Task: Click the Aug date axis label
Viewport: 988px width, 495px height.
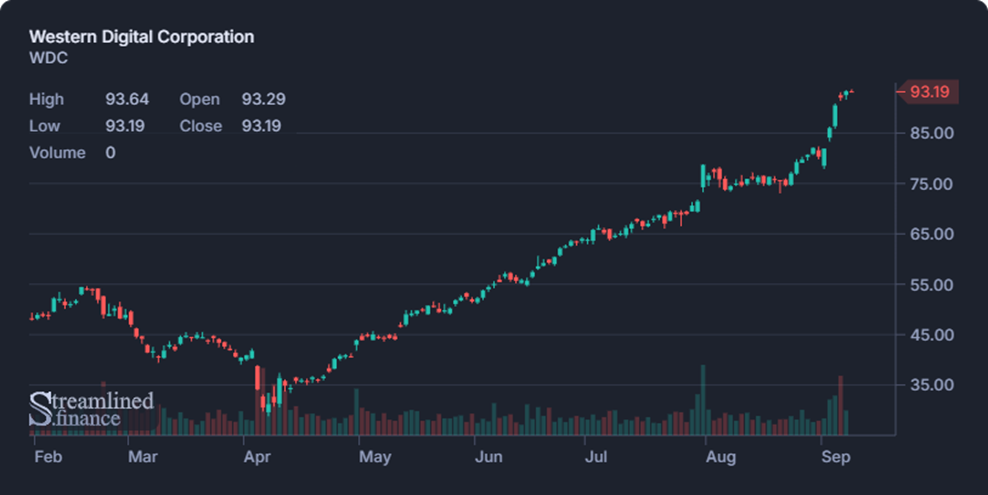Action: pos(721,457)
